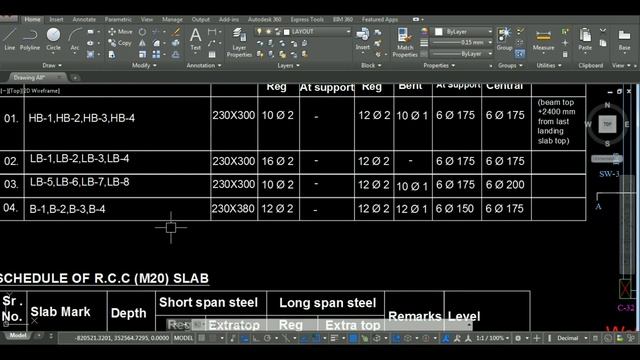Expand the Annotation panel
The width and height of the screenshot is (640, 360).
click(x=204, y=65)
